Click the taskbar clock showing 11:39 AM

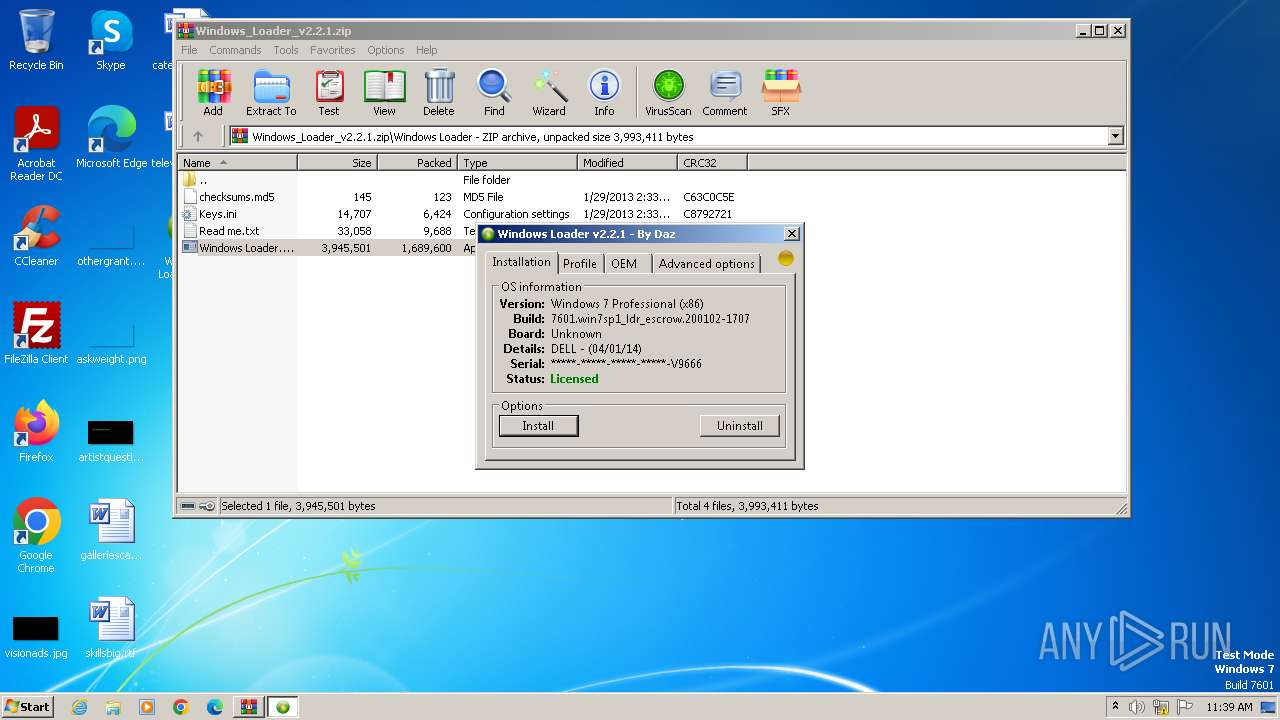tap(1229, 707)
